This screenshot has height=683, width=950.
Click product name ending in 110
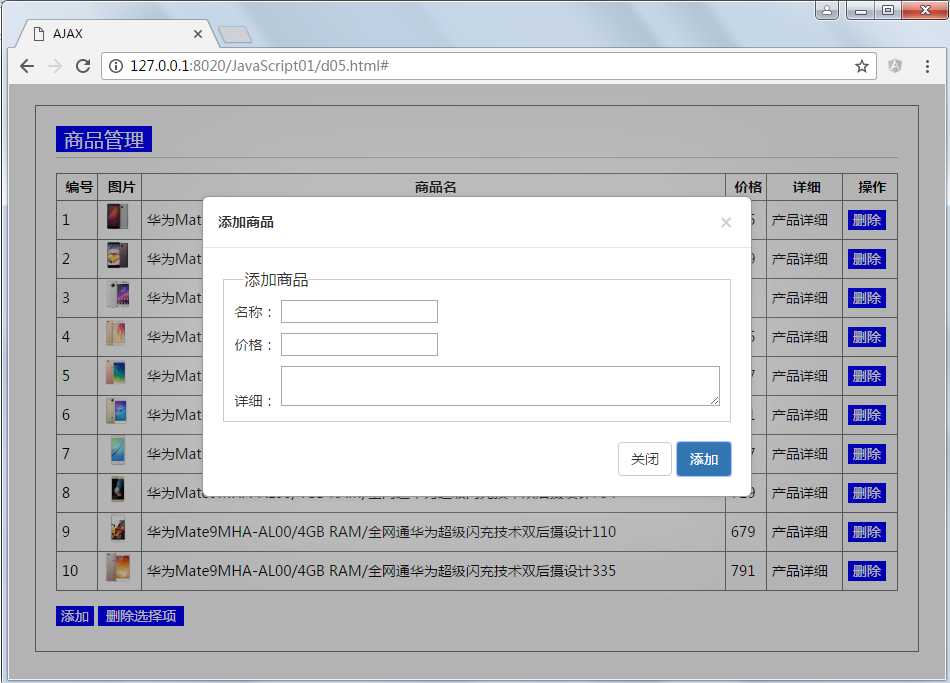[x=381, y=532]
